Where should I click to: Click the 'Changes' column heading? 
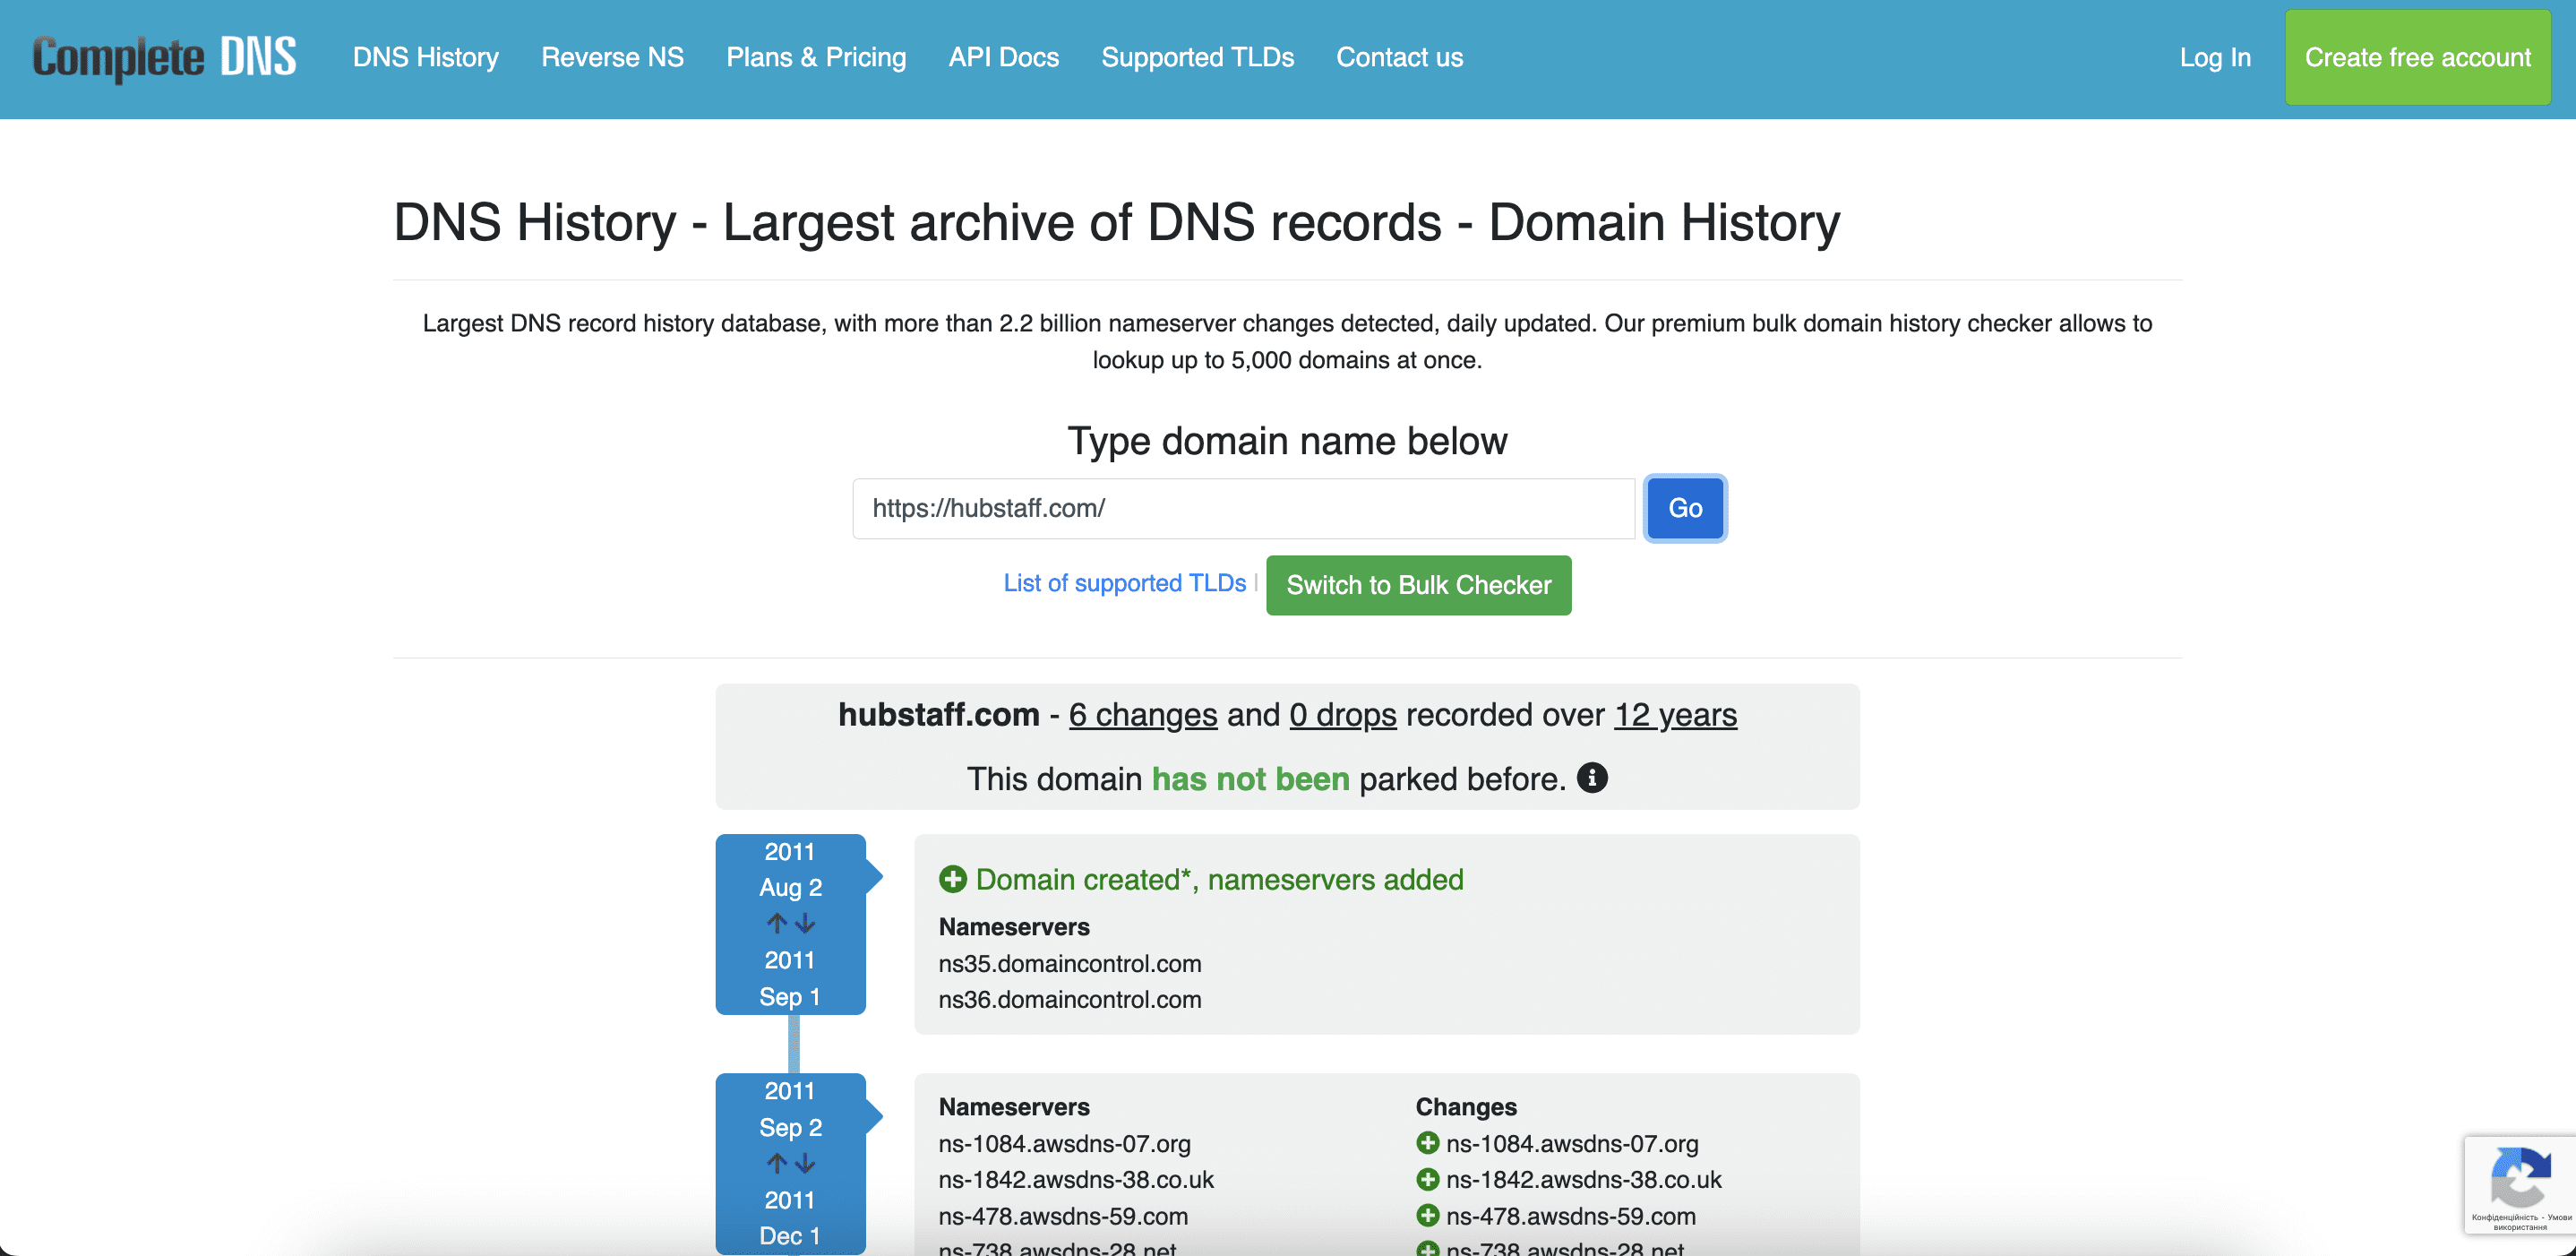coord(1466,1107)
